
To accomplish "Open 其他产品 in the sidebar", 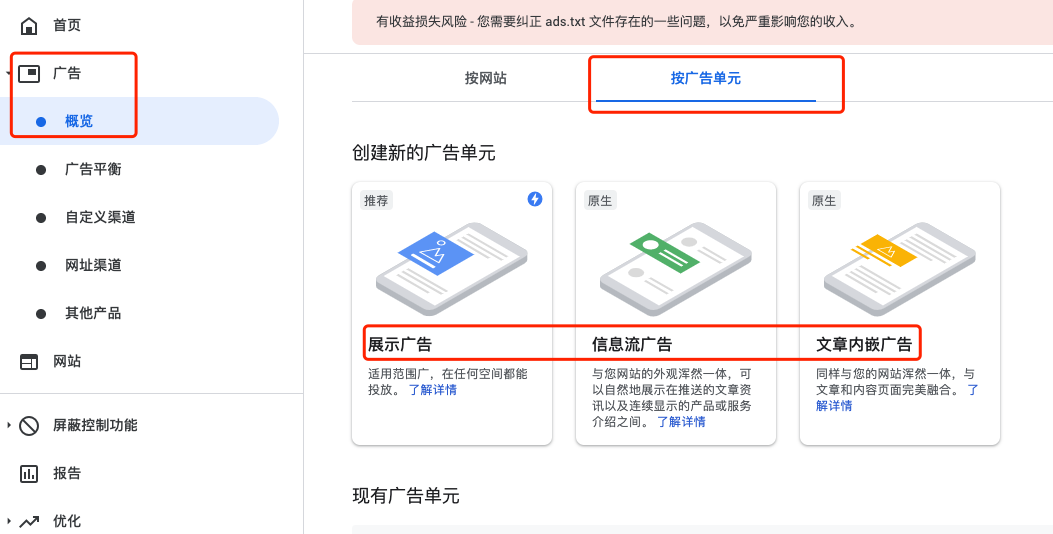I will point(93,313).
